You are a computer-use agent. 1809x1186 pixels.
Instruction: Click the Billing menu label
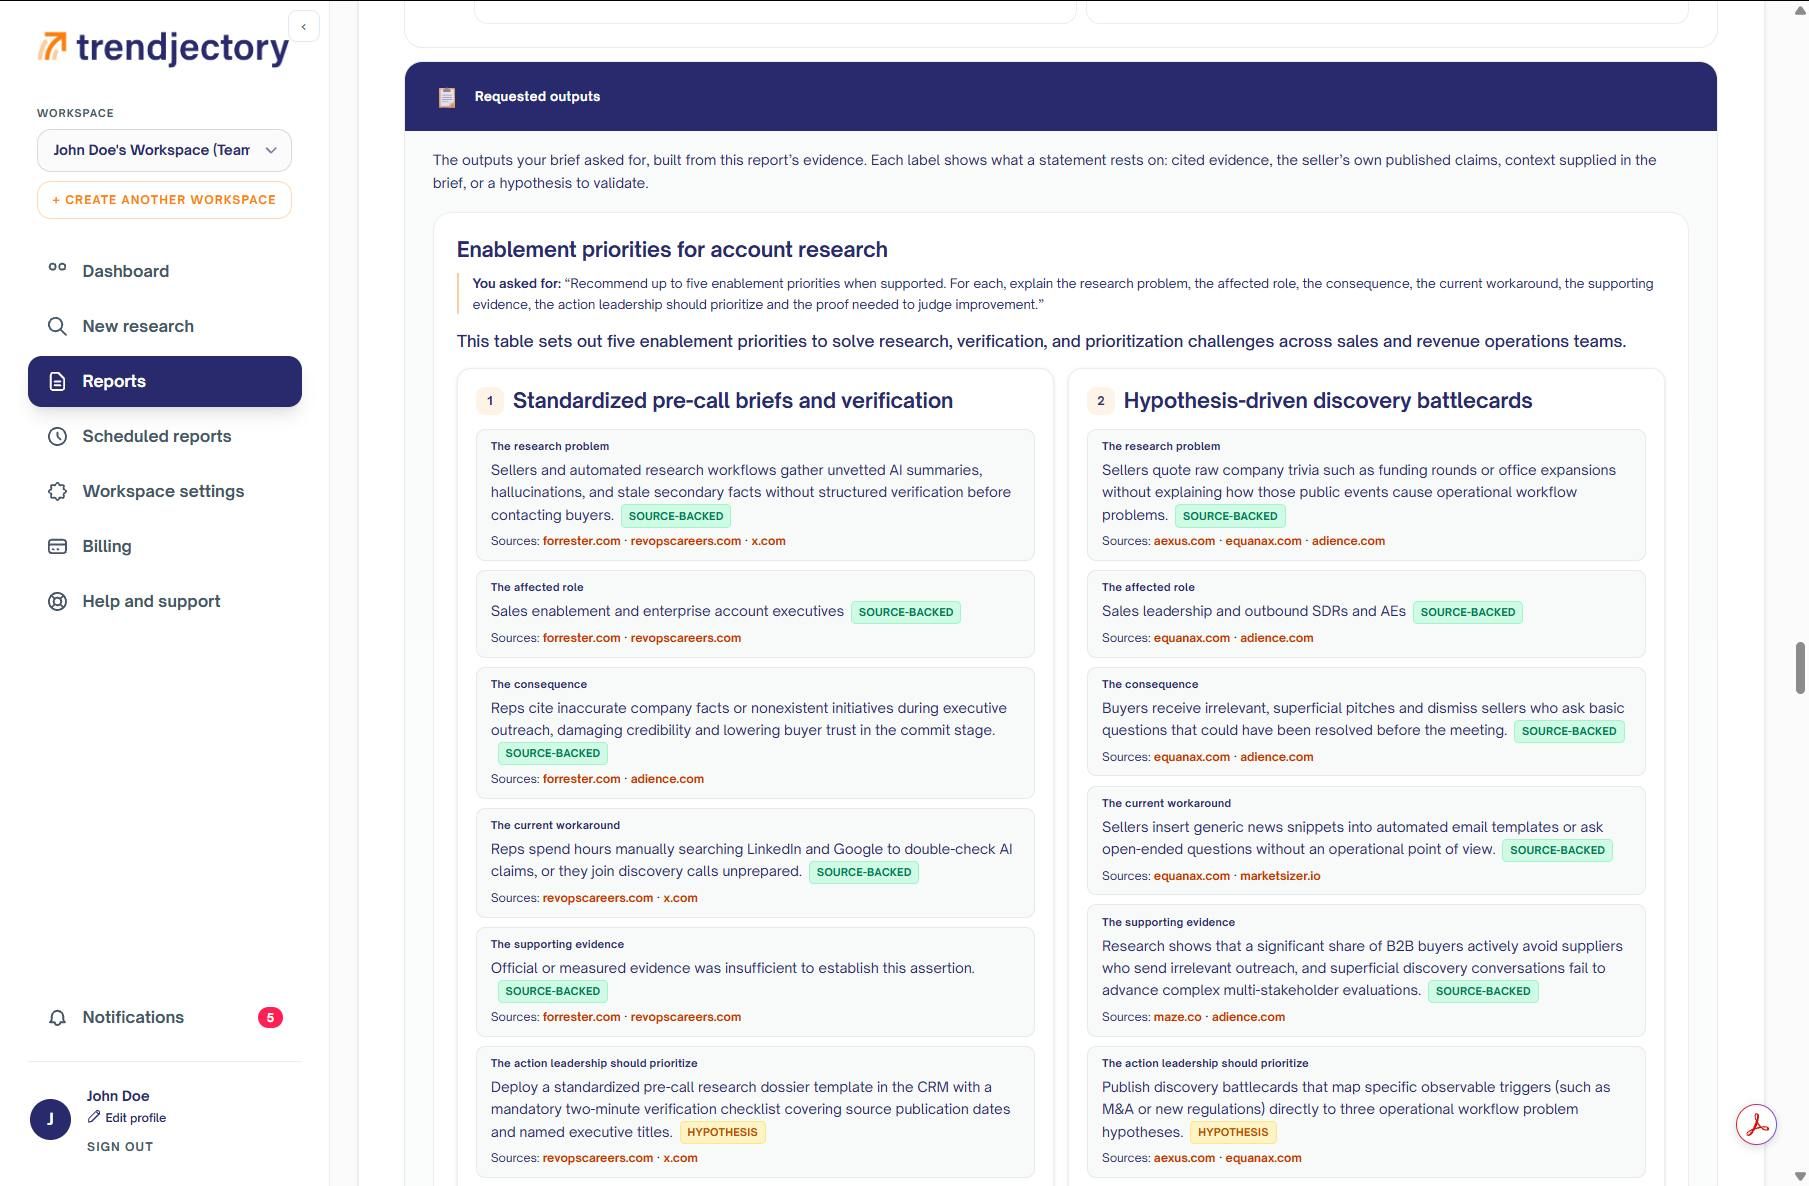point(107,546)
